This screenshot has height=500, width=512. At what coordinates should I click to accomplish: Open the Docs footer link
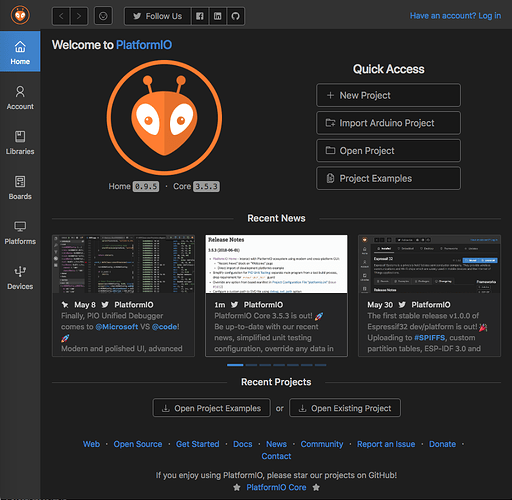(243, 444)
